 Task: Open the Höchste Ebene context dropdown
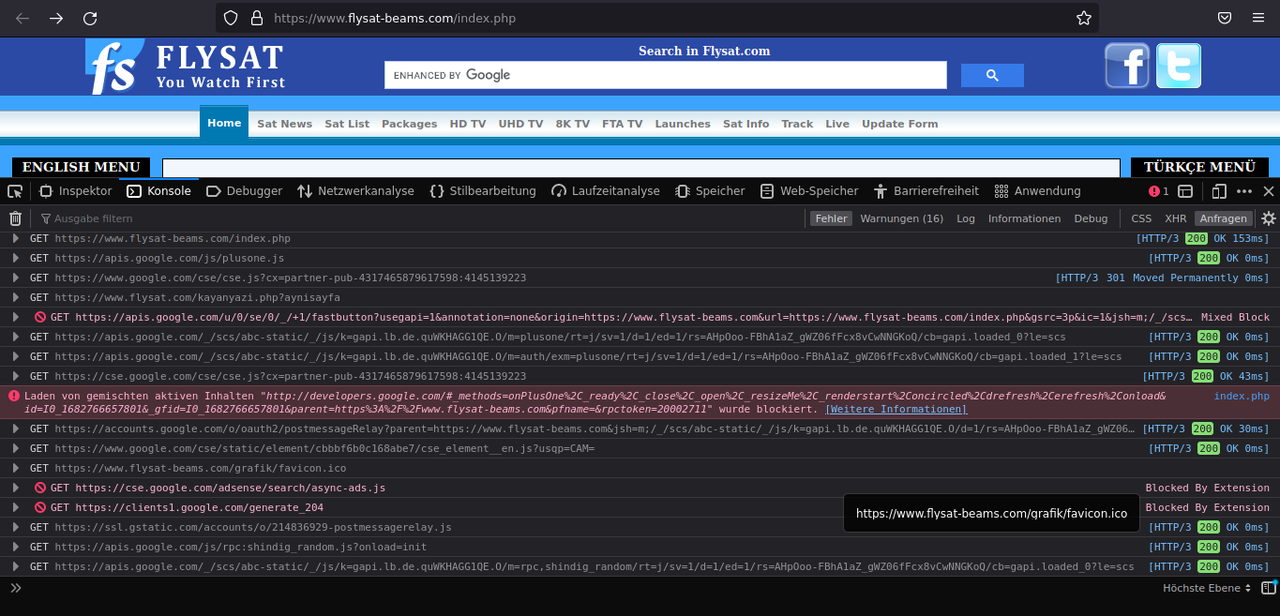pyautogui.click(x=1207, y=588)
